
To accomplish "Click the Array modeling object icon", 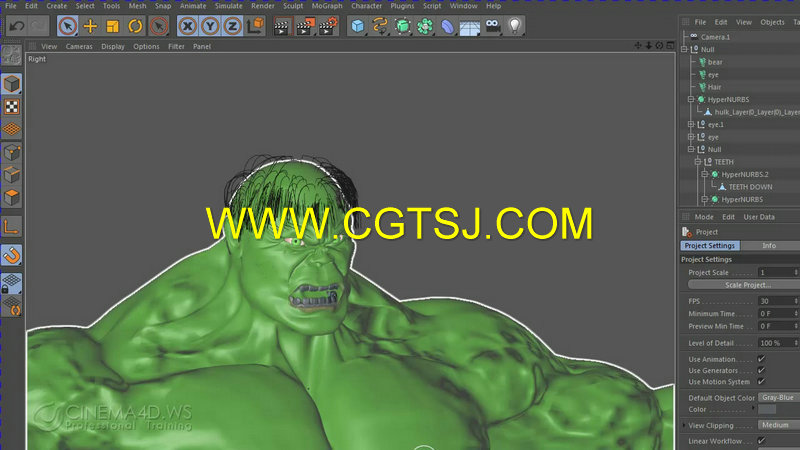I will pos(424,26).
